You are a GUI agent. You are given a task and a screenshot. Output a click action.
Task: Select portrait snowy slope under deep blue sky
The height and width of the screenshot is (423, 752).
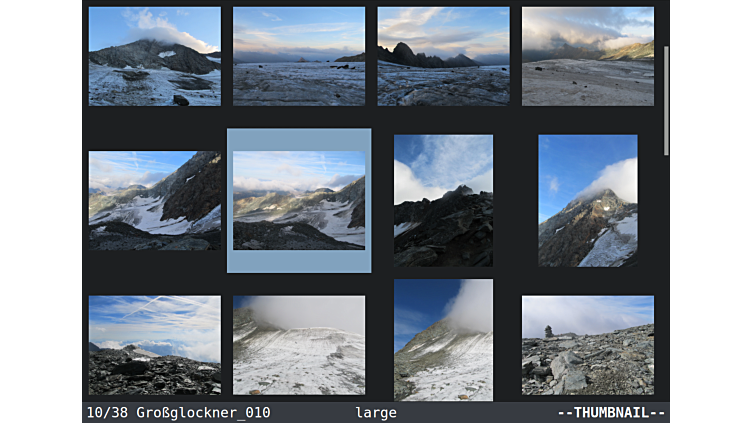tap(443, 340)
